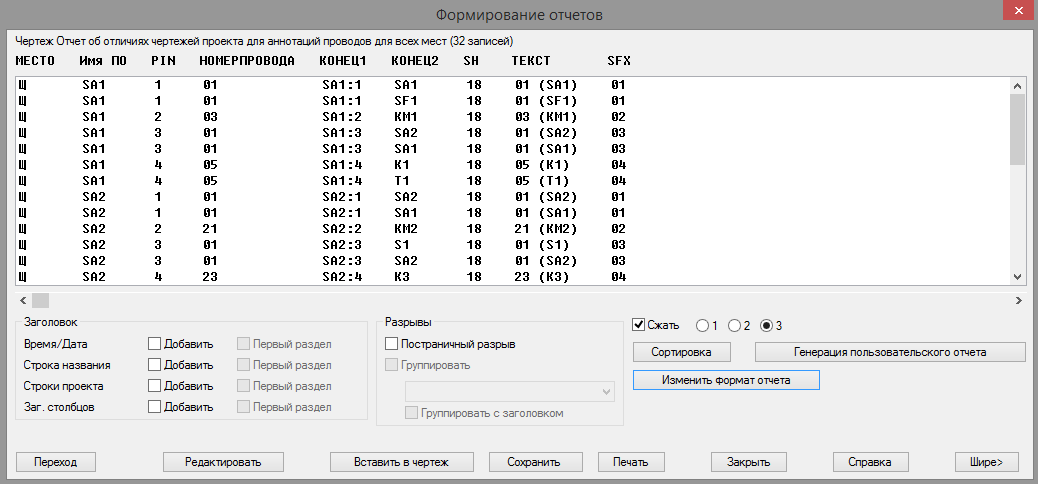Click the ТЕКСТ column header
The width and height of the screenshot is (1038, 484).
531,61
